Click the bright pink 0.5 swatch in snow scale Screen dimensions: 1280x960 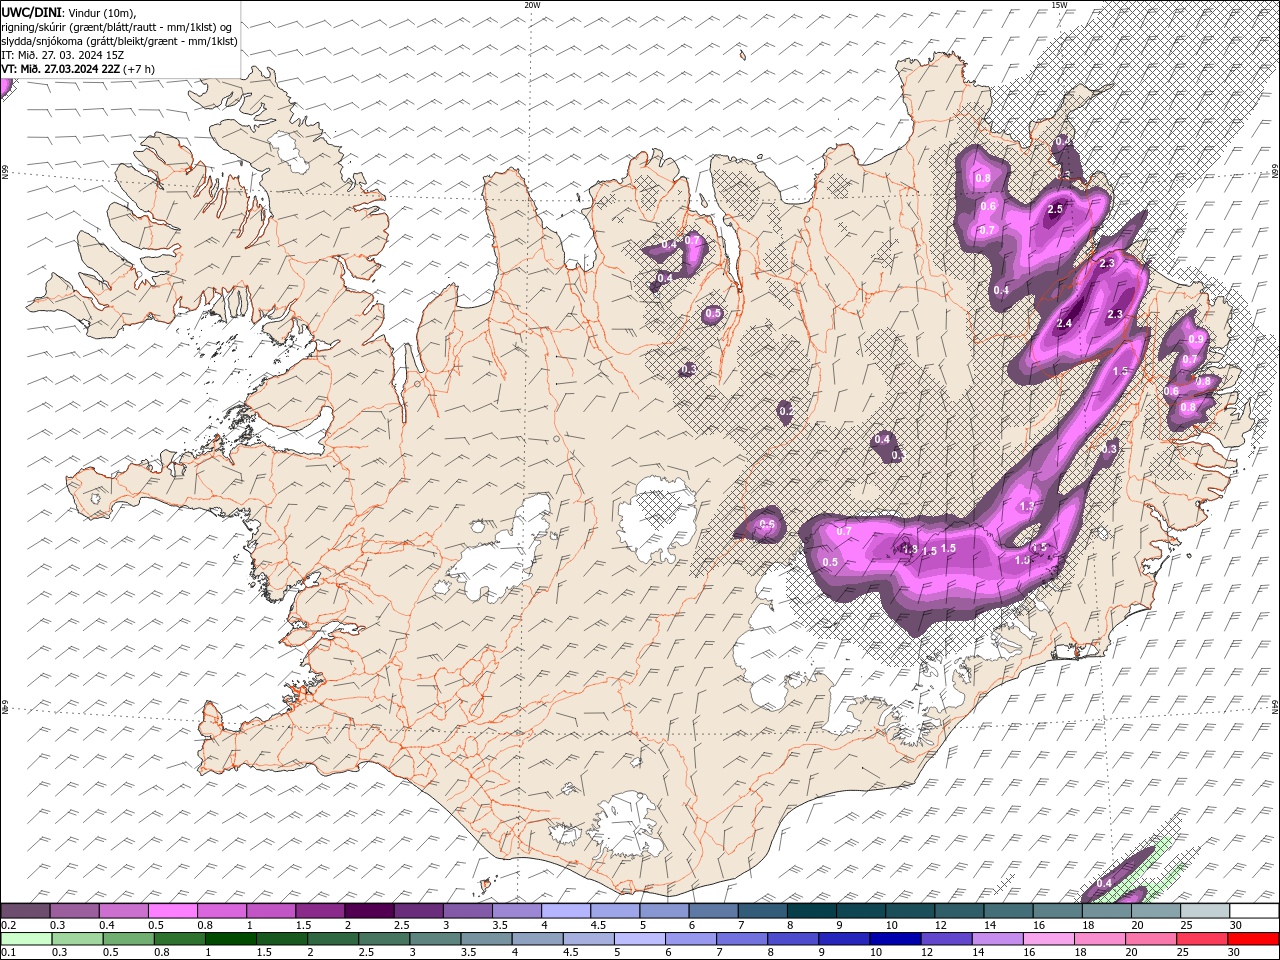pyautogui.click(x=172, y=910)
